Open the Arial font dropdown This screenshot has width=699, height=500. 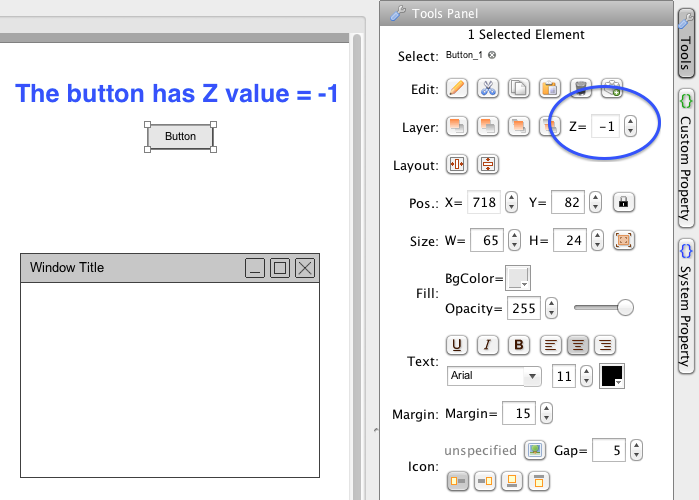[494, 376]
